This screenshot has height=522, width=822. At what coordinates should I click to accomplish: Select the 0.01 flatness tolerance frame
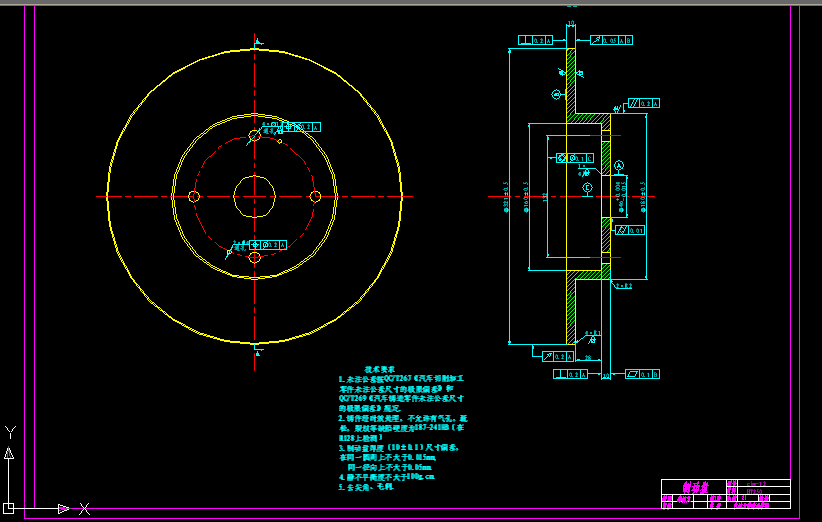coord(630,230)
